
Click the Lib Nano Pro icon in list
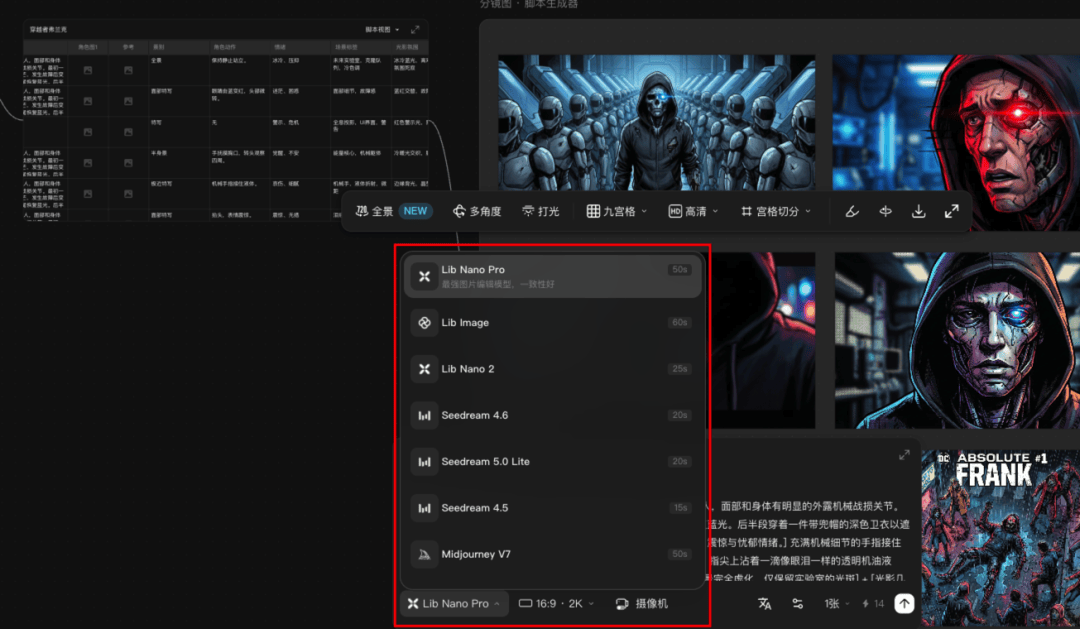click(x=424, y=276)
